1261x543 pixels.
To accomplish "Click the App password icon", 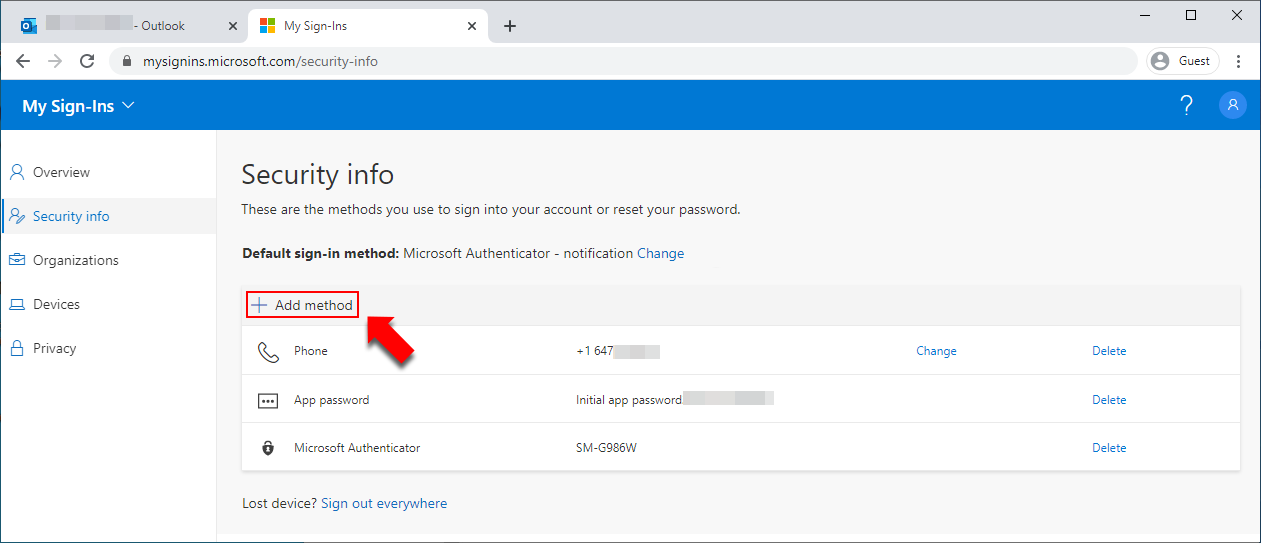I will [x=268, y=400].
